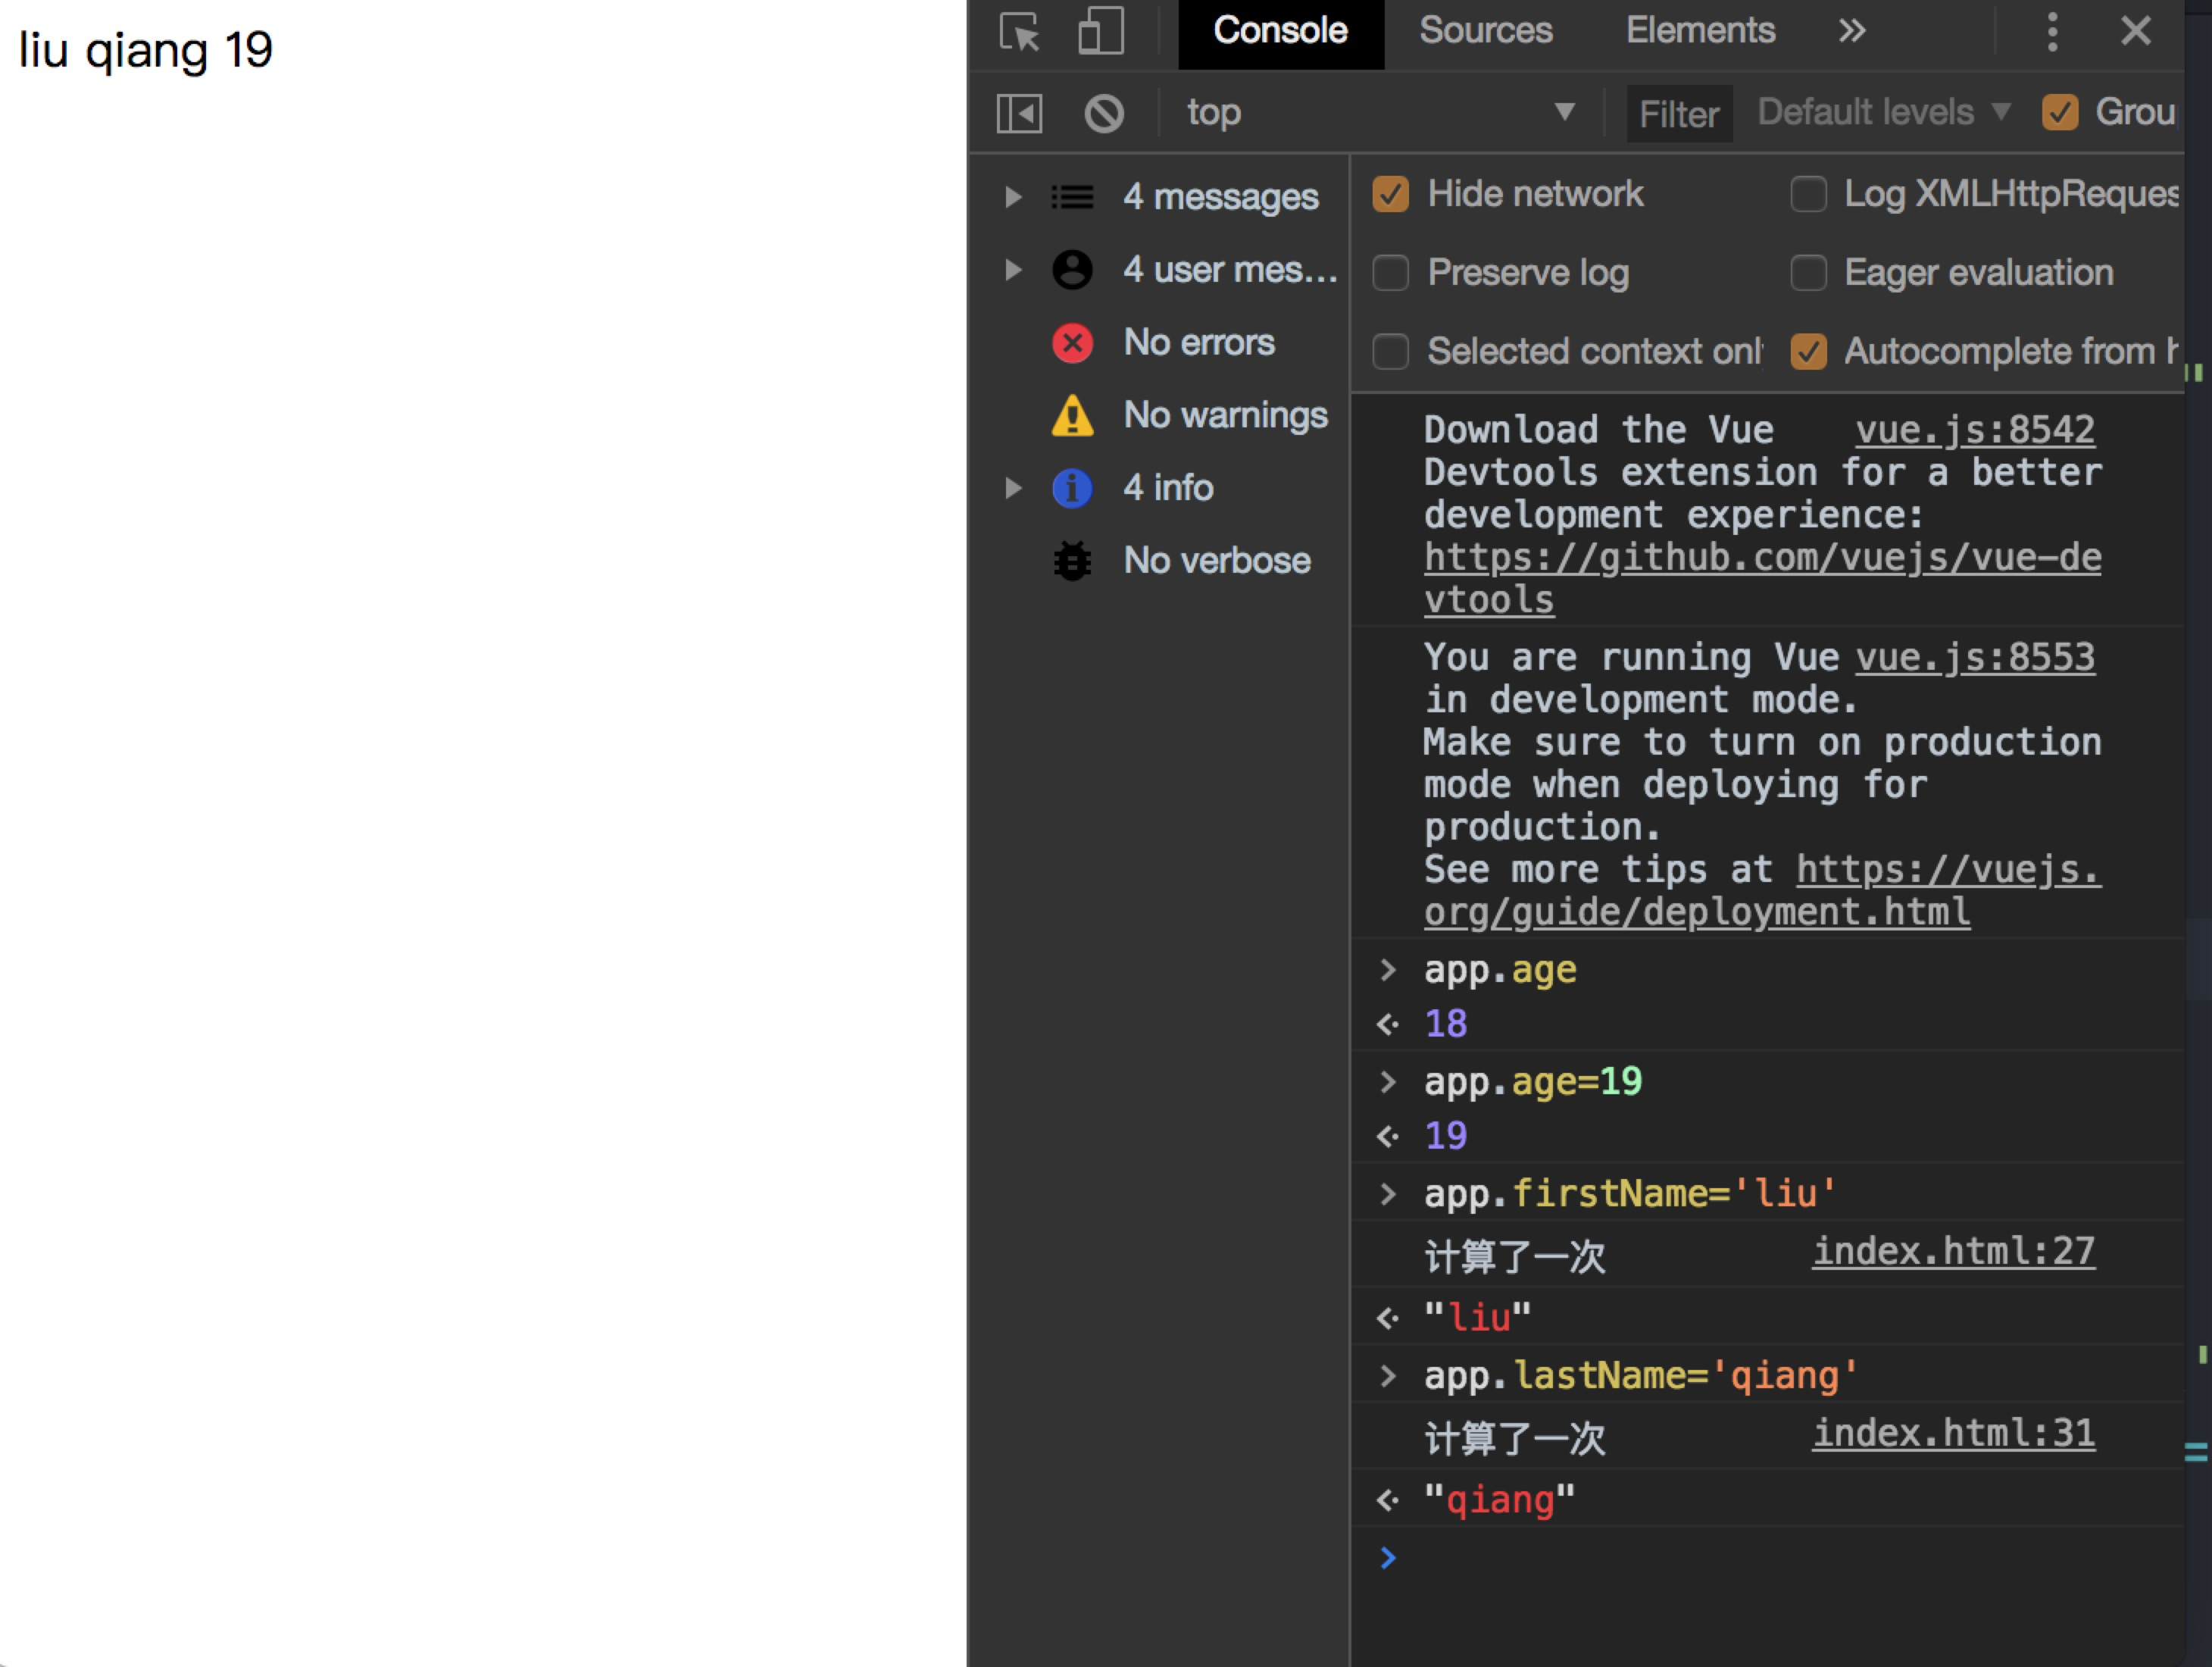Switch to the Elements tab

(x=1700, y=31)
